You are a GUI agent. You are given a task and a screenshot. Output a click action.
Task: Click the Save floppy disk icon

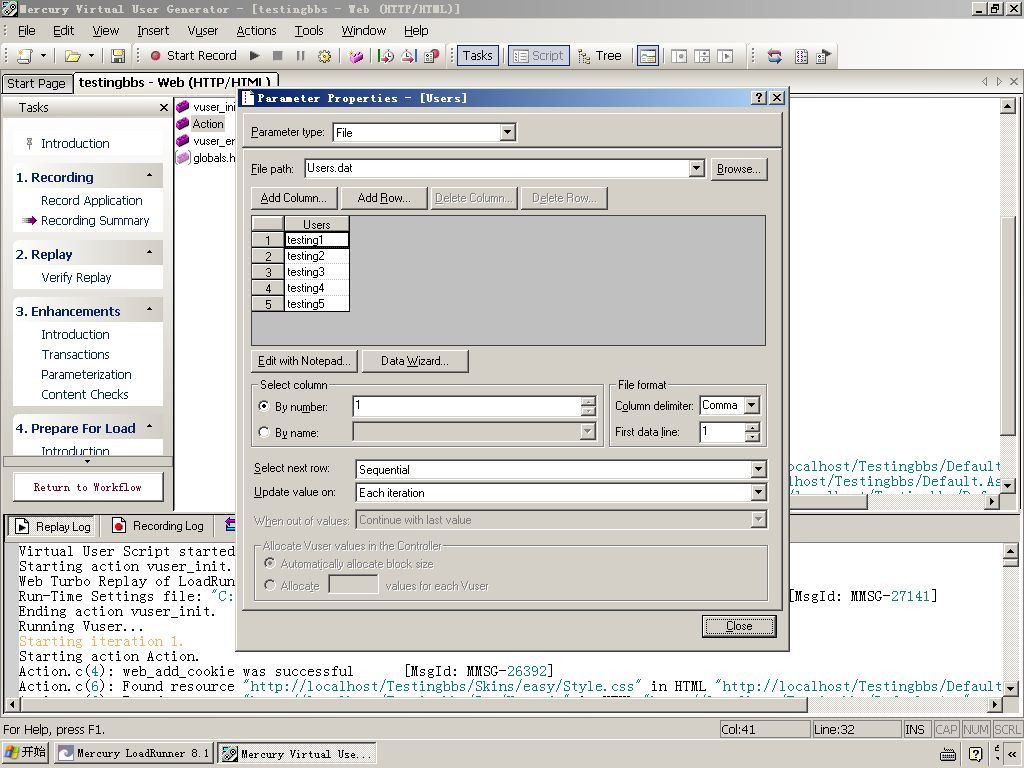(x=118, y=56)
